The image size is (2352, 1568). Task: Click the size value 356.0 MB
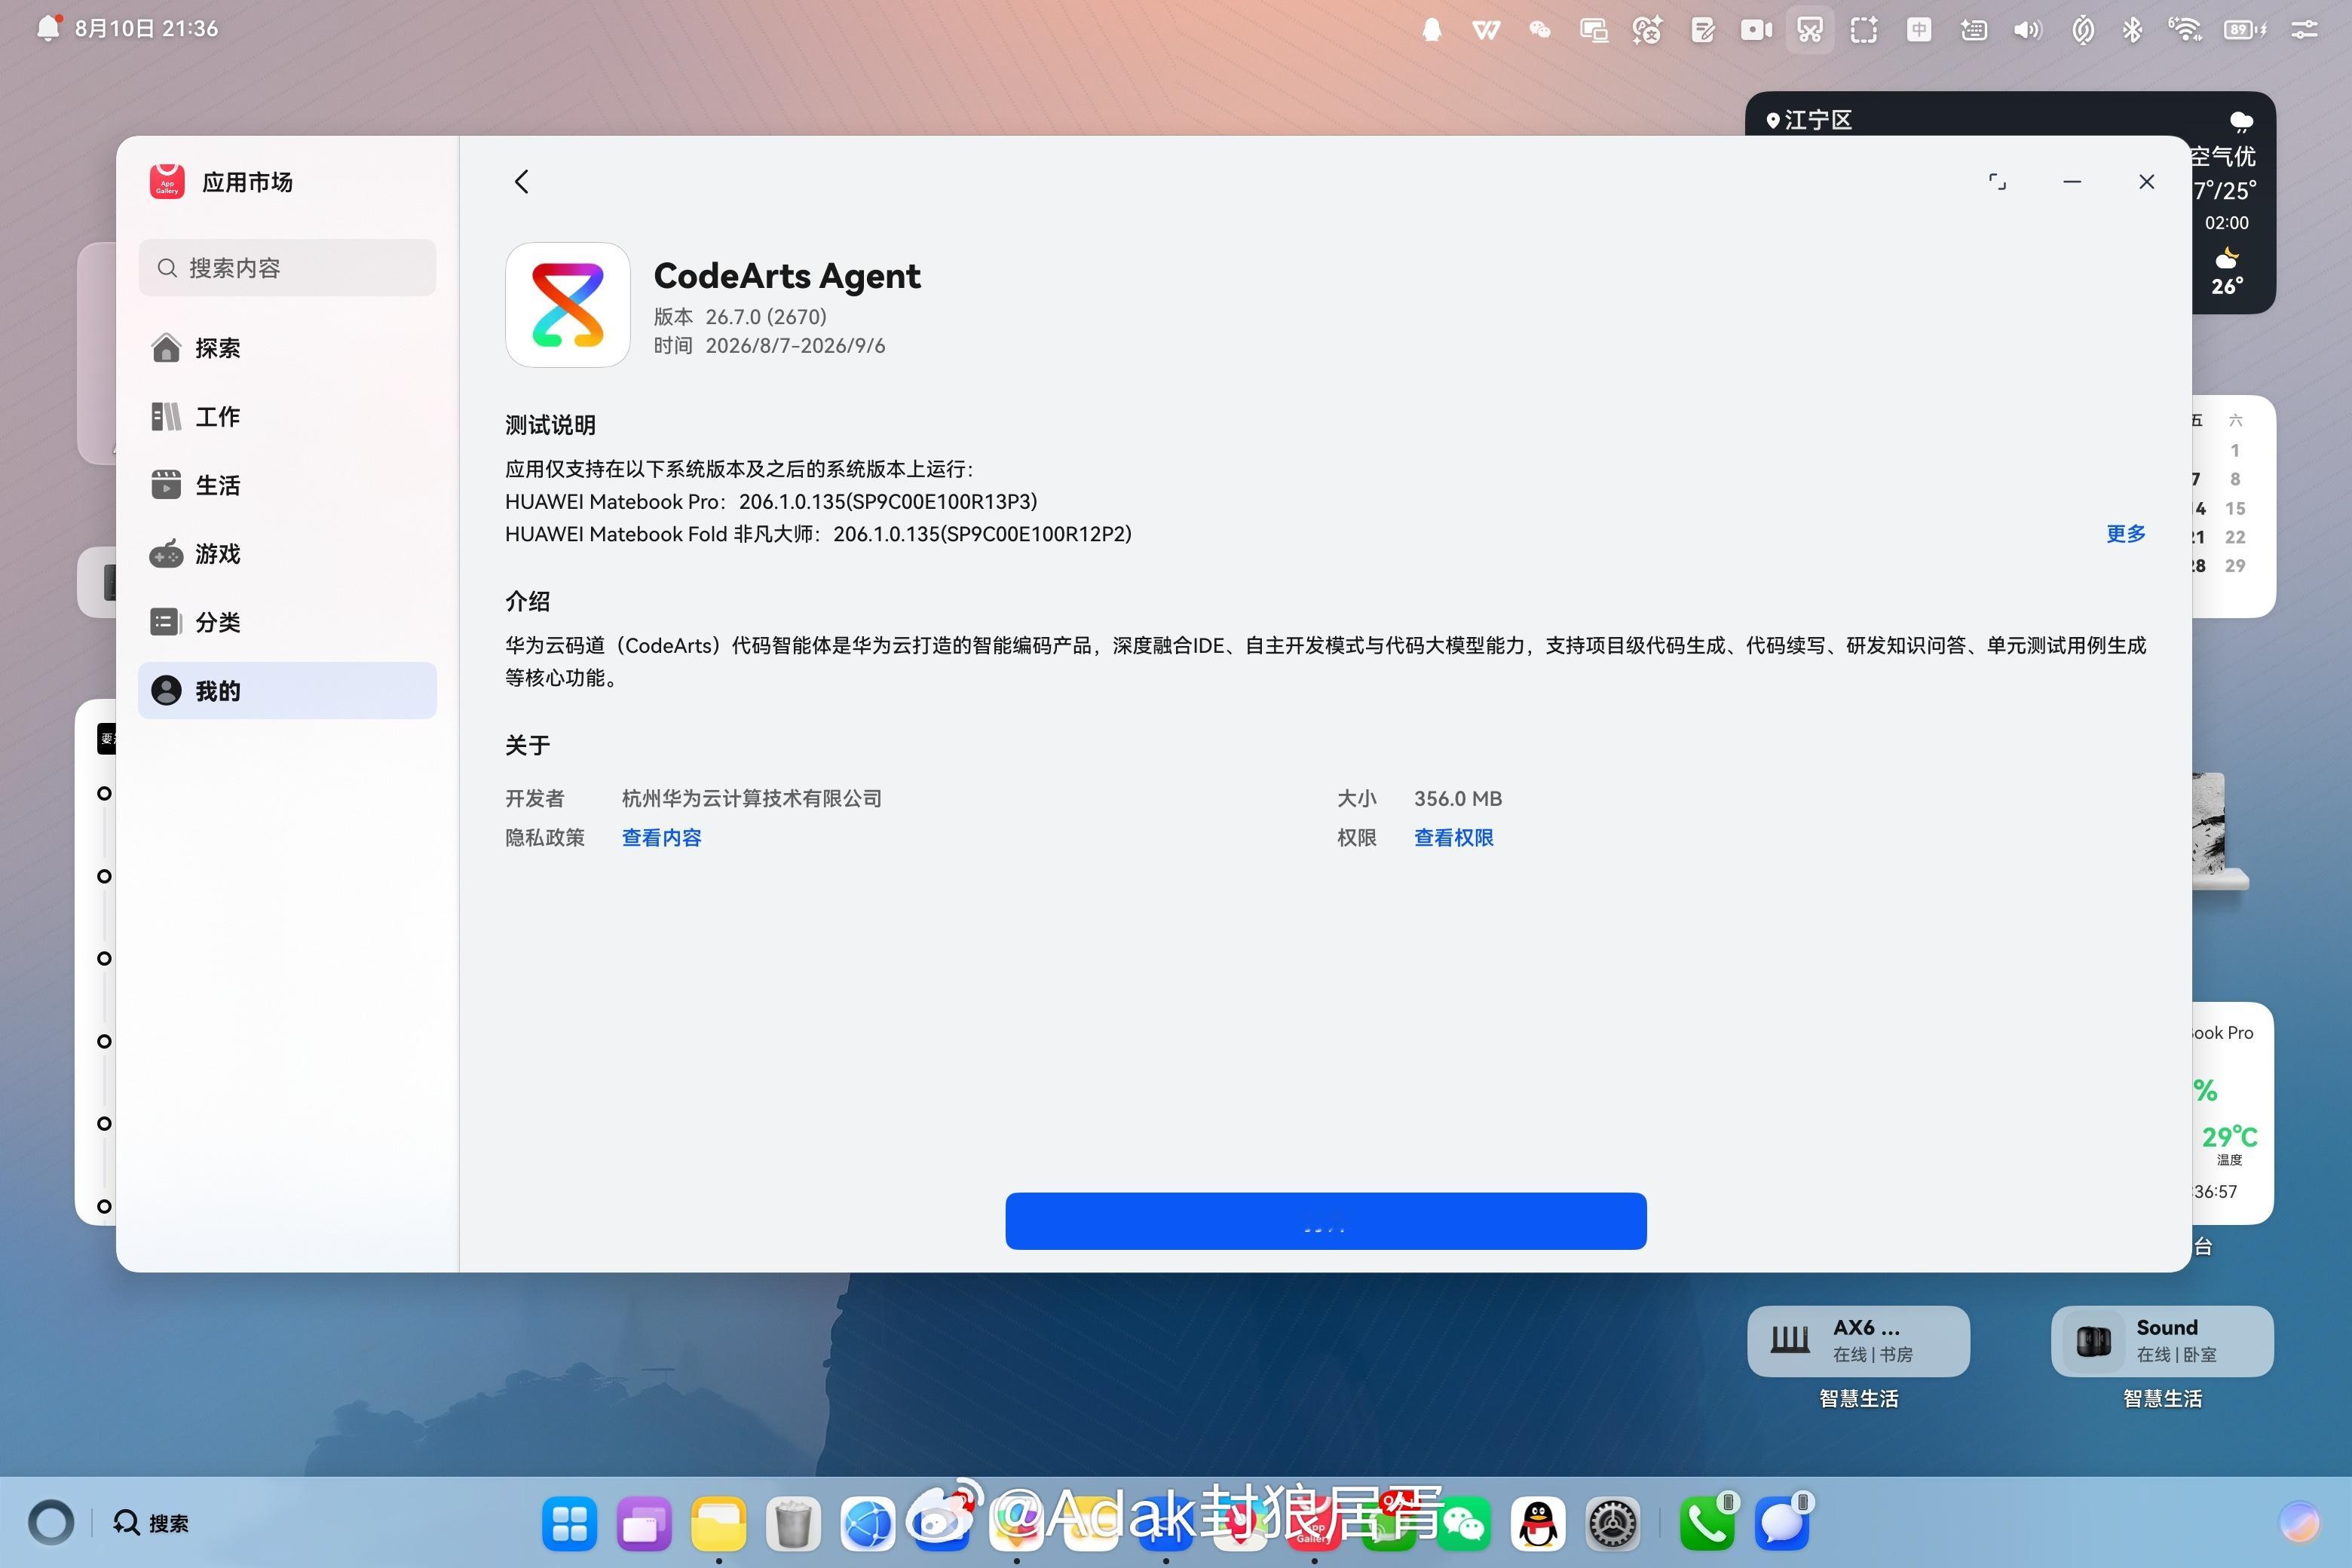click(1458, 799)
